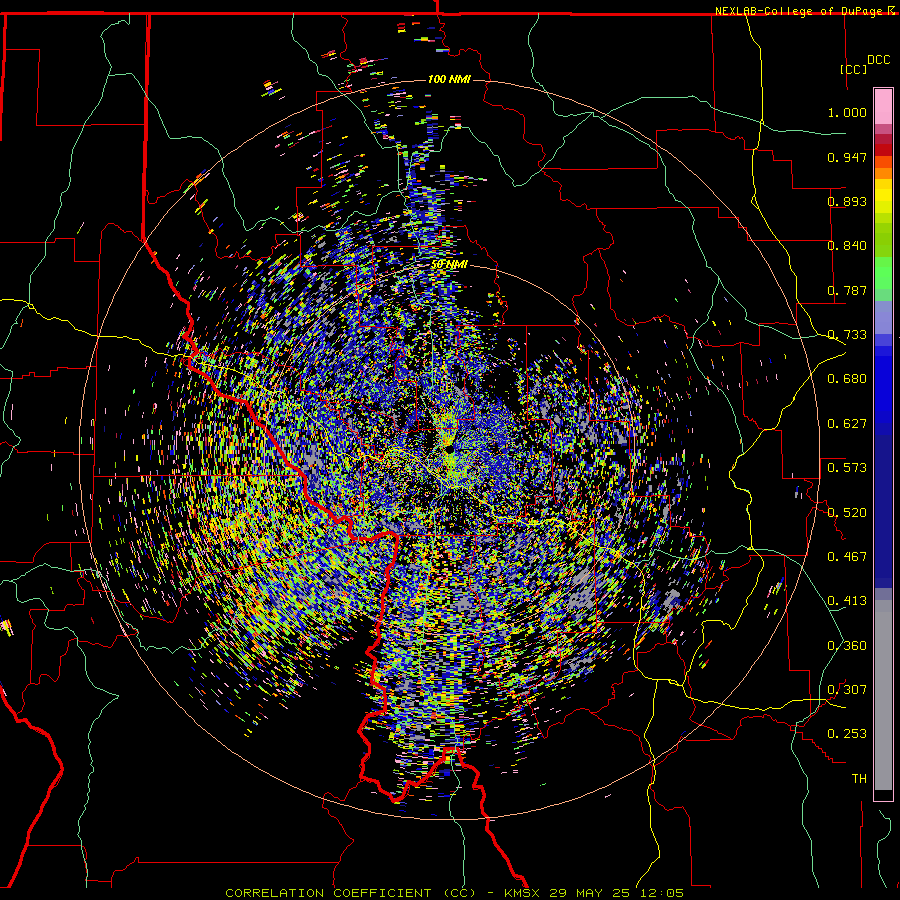Click the 0.733 legend value

(x=847, y=335)
